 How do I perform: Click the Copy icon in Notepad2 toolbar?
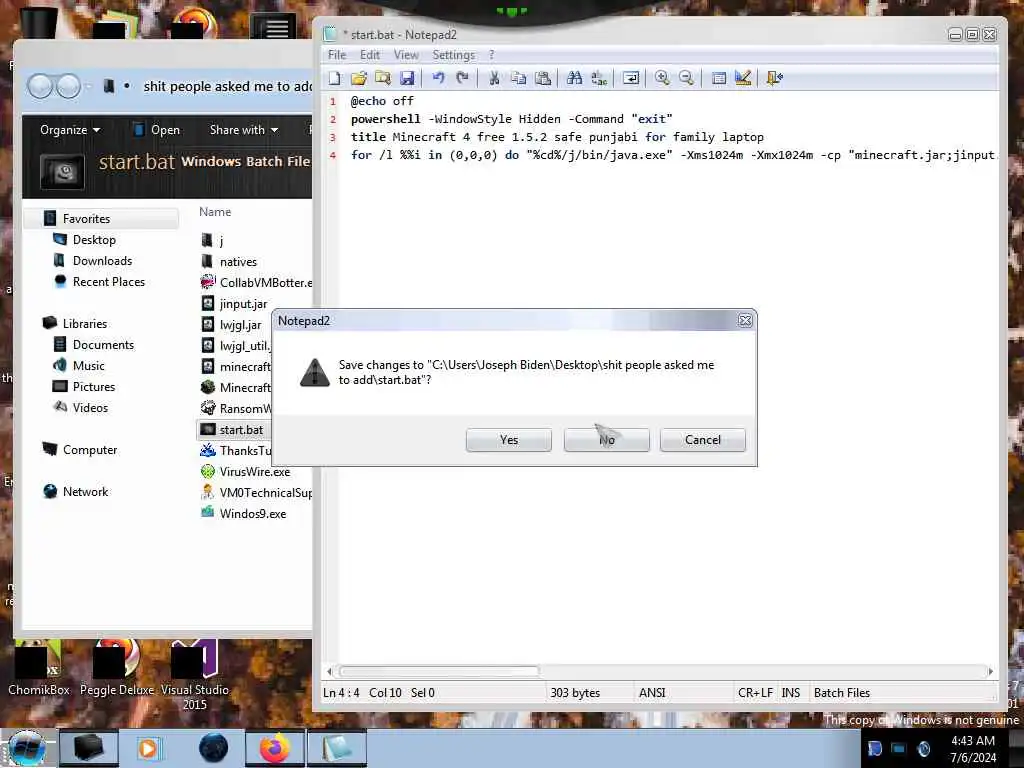click(519, 78)
